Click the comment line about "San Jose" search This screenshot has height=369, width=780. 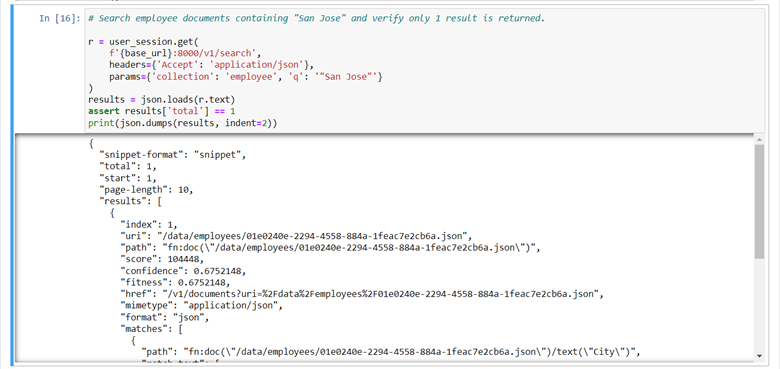click(316, 18)
